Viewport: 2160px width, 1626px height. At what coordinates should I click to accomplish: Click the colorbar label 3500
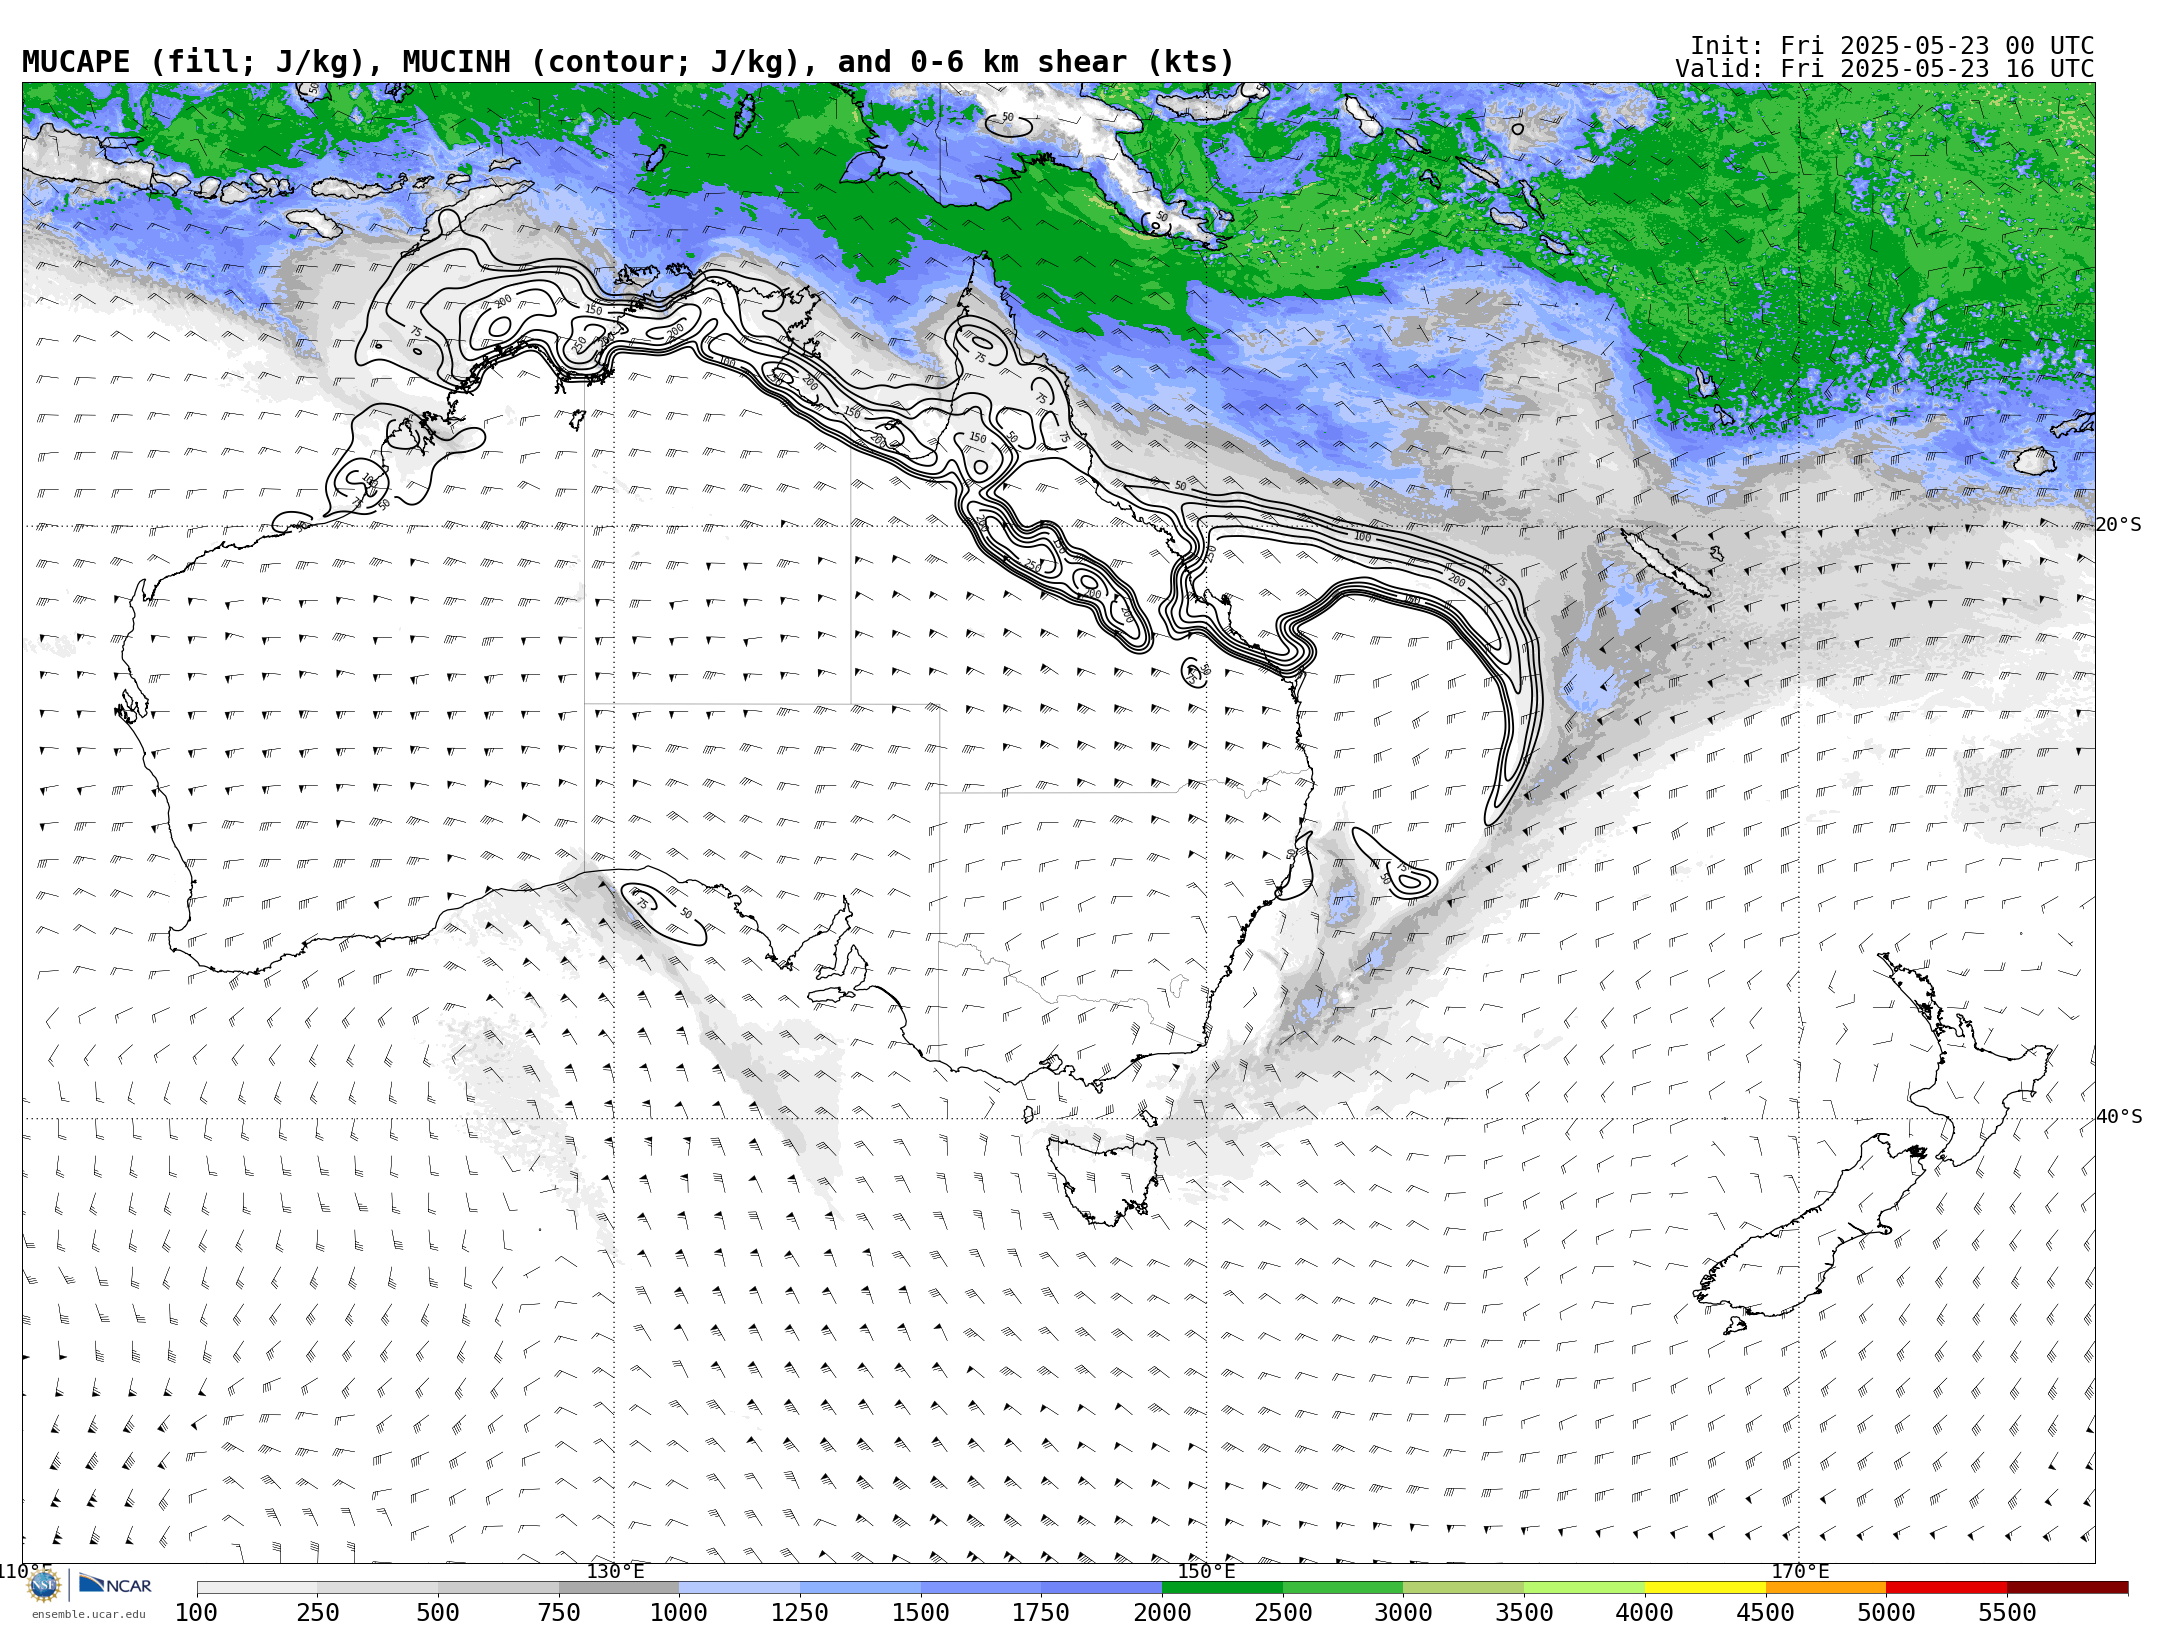pos(1524,1612)
